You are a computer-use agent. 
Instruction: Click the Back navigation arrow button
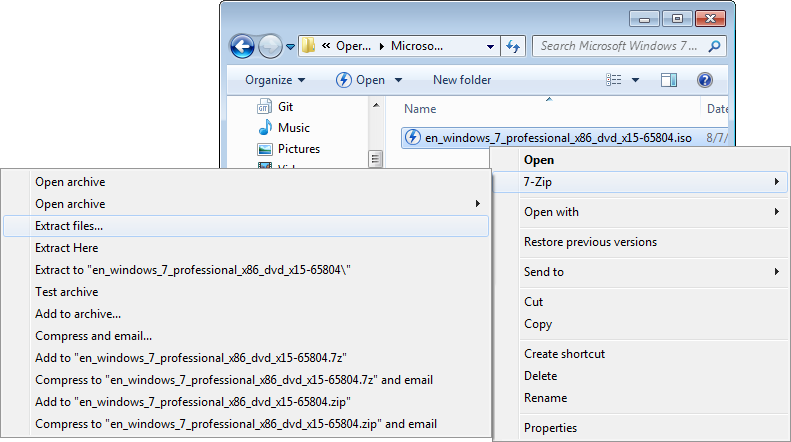[242, 46]
